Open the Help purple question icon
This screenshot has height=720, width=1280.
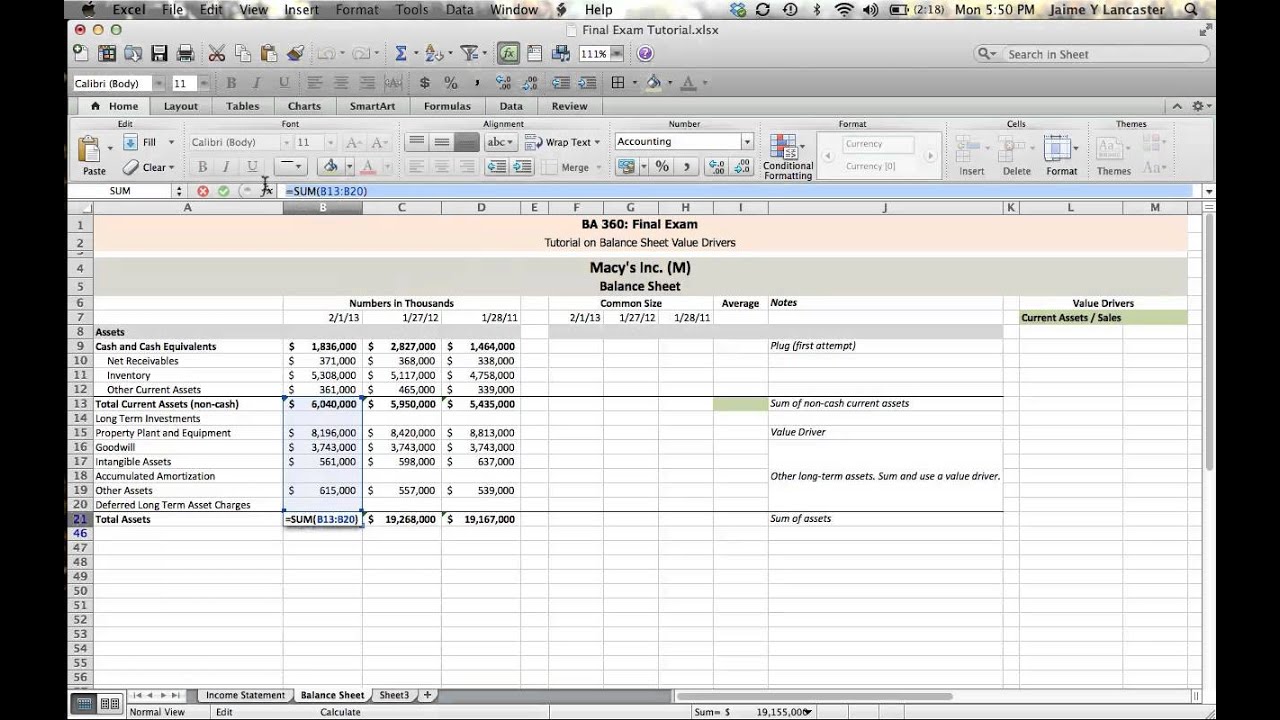pyautogui.click(x=645, y=54)
